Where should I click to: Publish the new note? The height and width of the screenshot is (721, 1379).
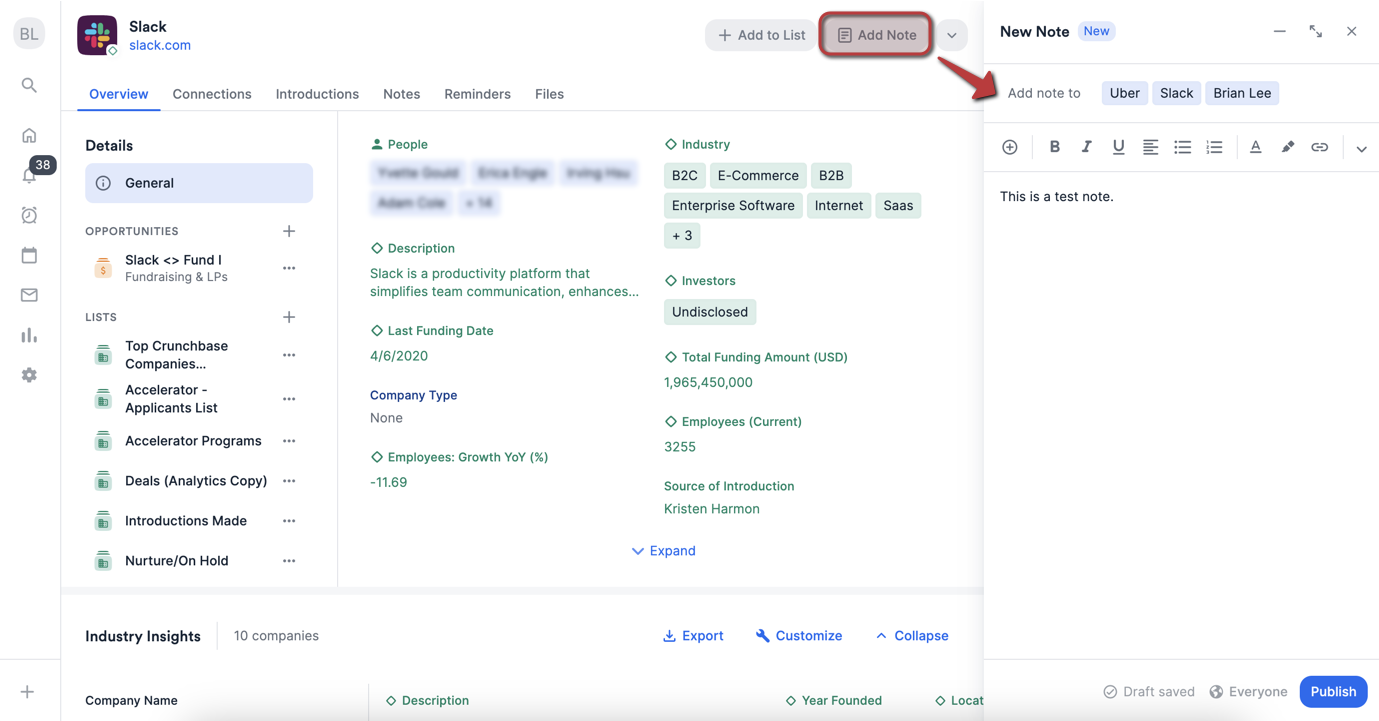click(1333, 691)
